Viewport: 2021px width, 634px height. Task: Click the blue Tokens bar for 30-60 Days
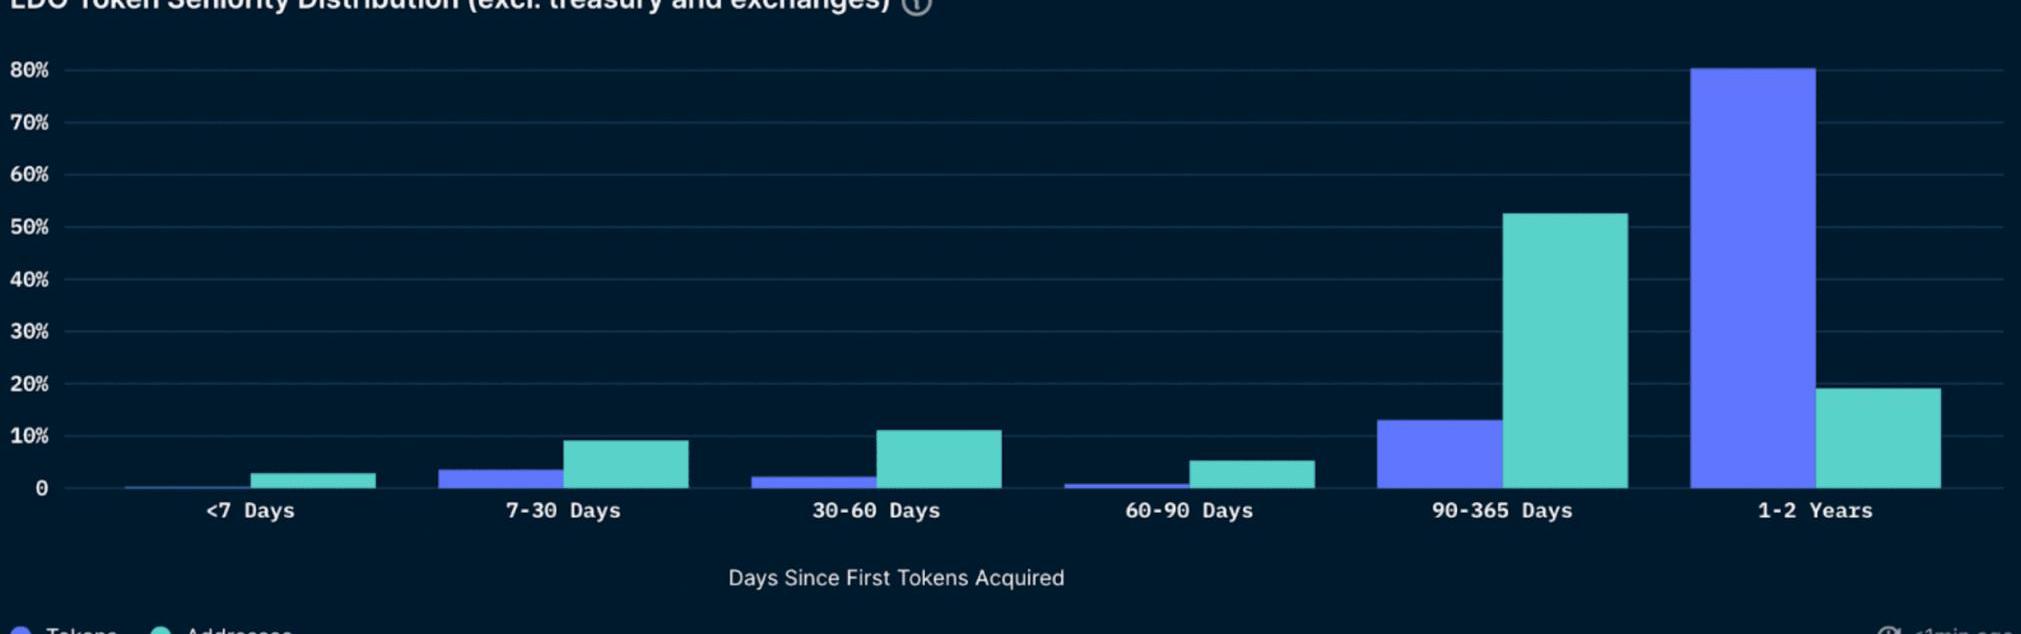(x=813, y=482)
